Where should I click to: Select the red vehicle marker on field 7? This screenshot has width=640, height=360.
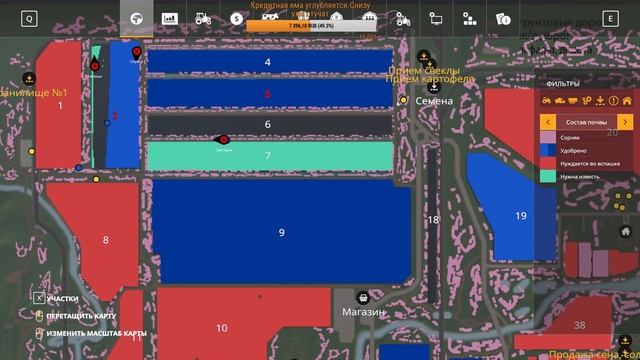pos(223,140)
